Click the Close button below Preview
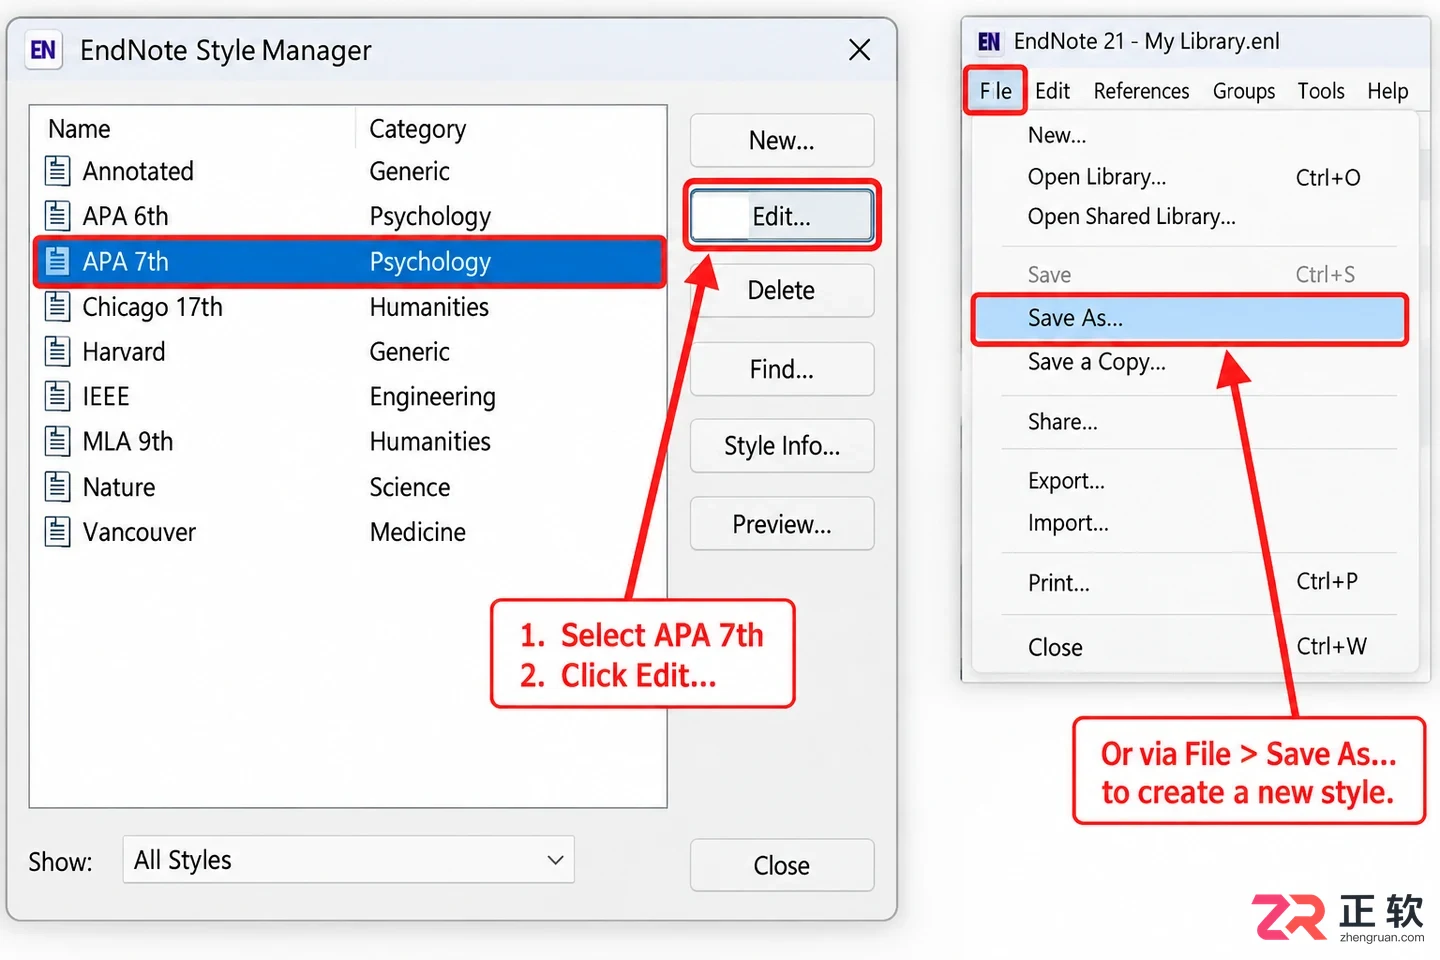Viewport: 1440px width, 960px height. tap(782, 865)
